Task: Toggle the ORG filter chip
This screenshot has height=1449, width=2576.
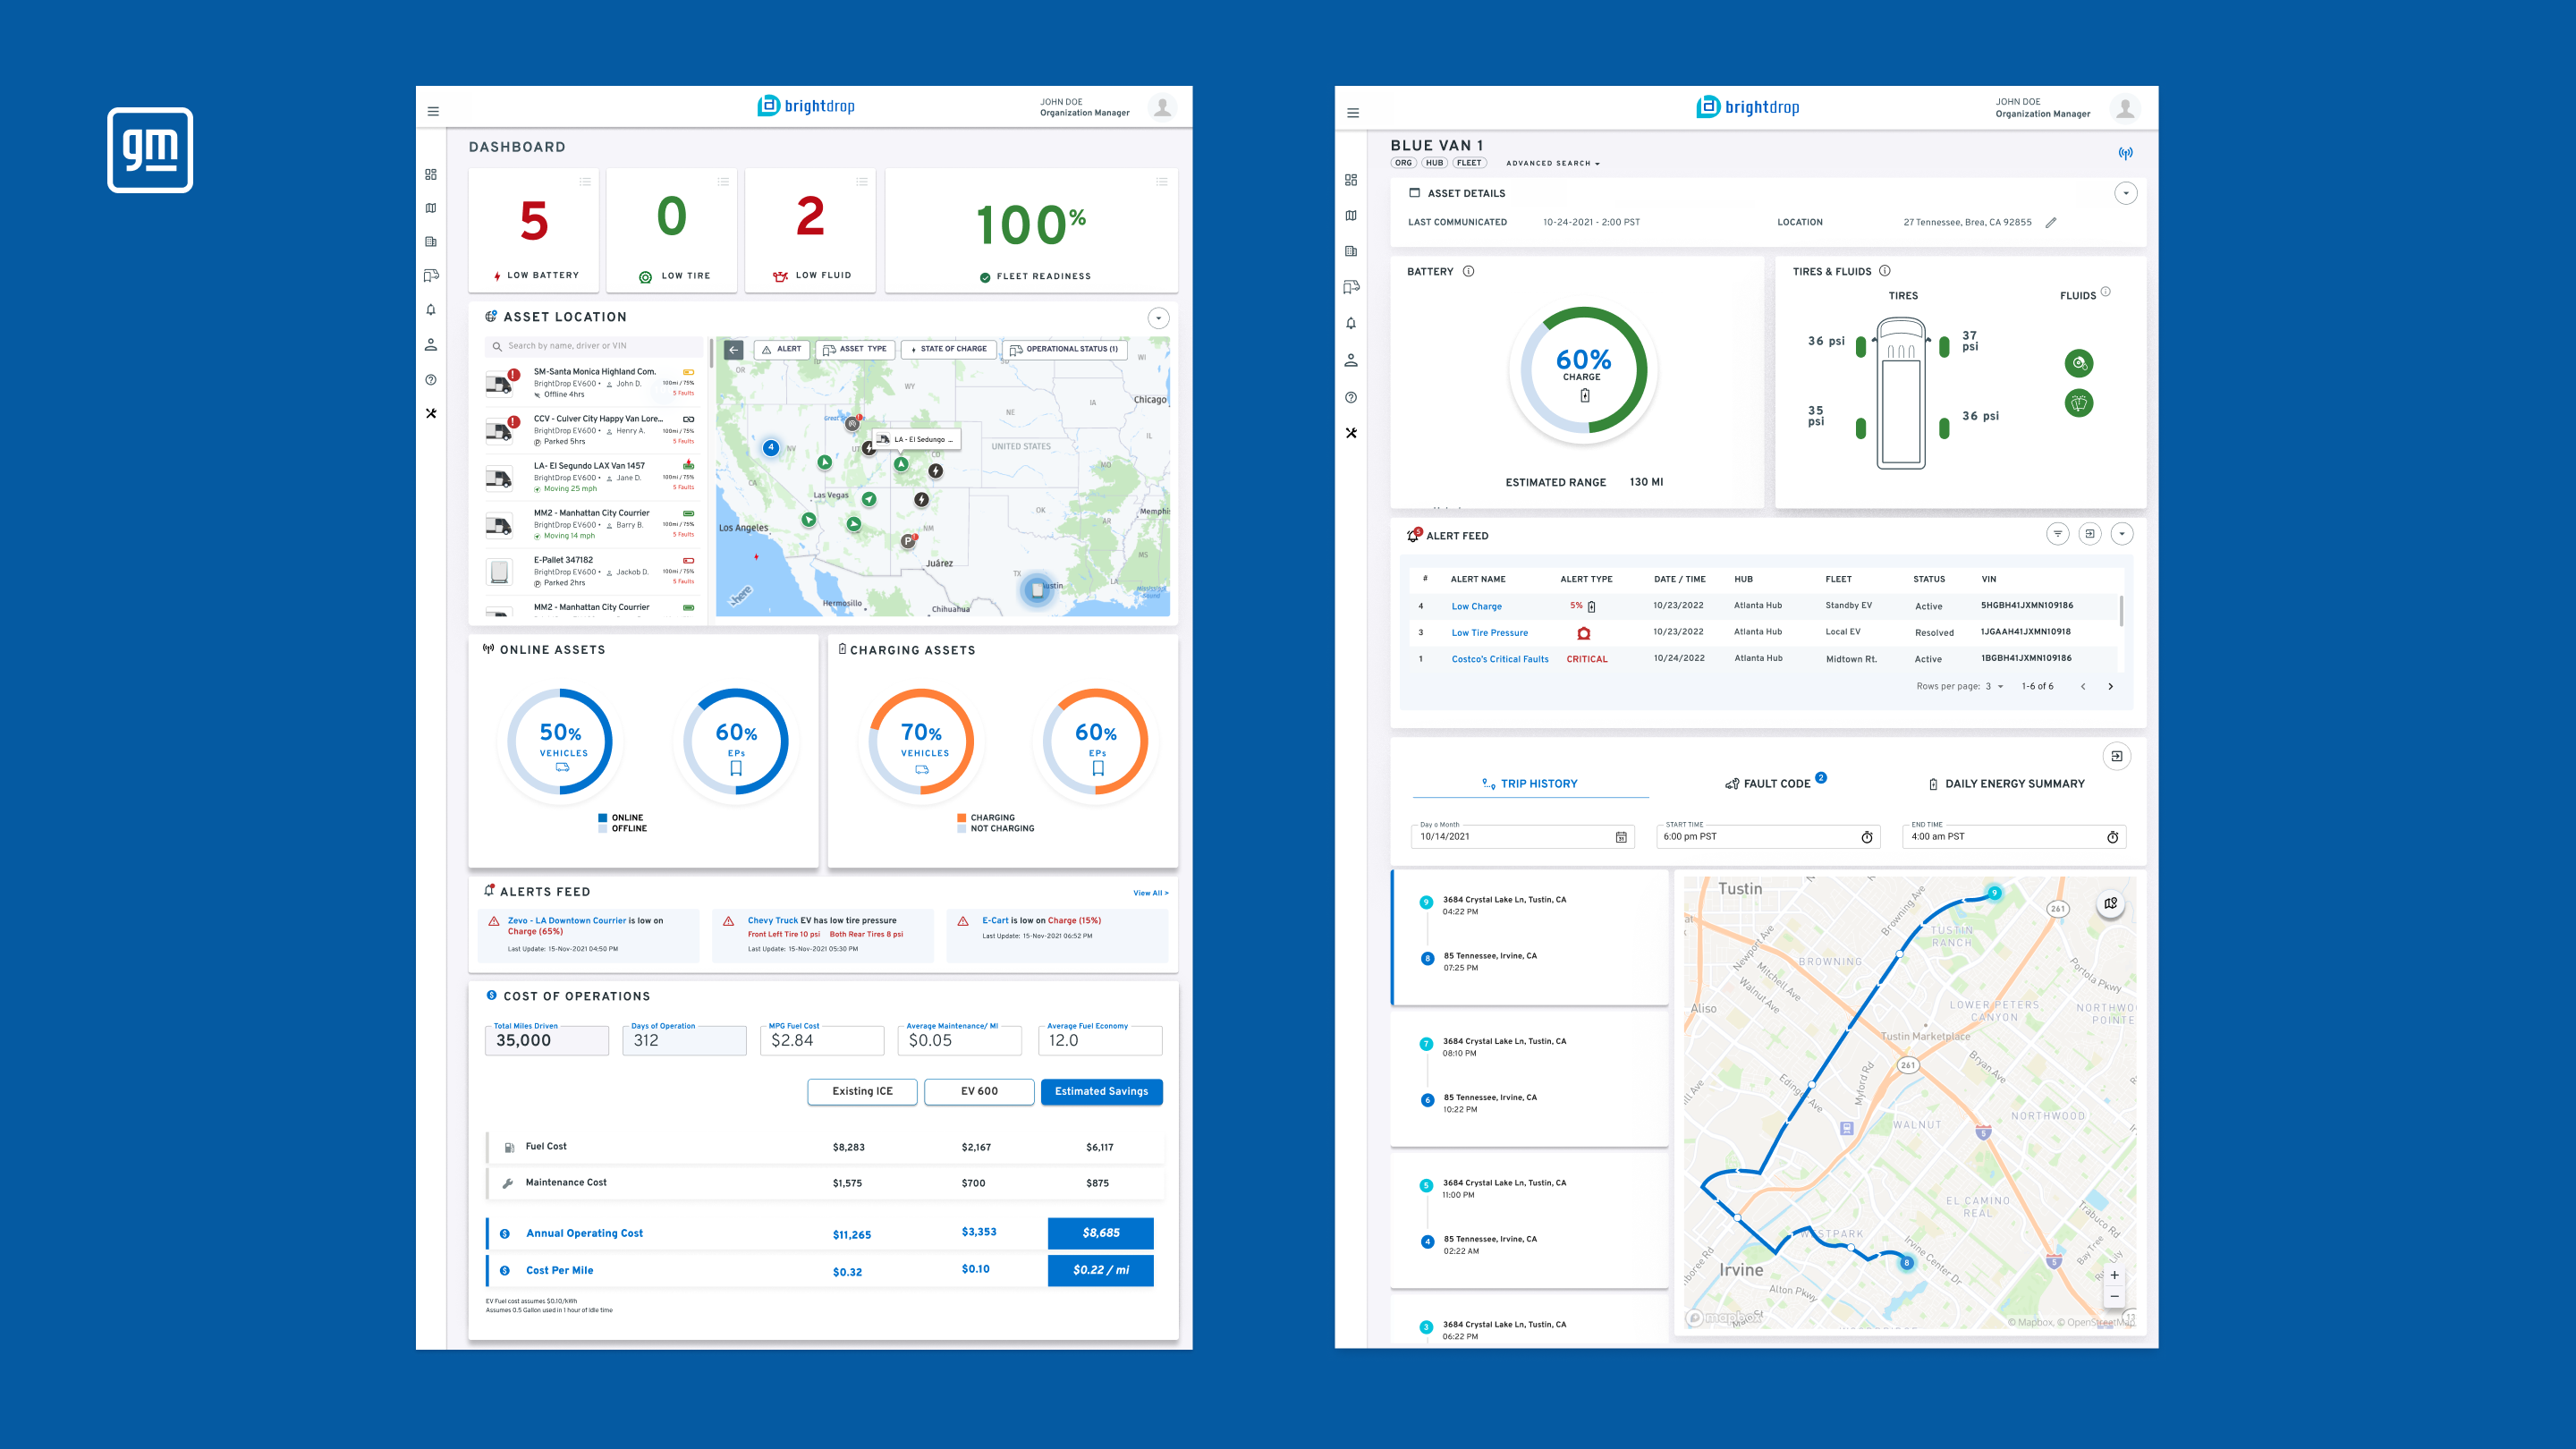Action: click(1403, 163)
